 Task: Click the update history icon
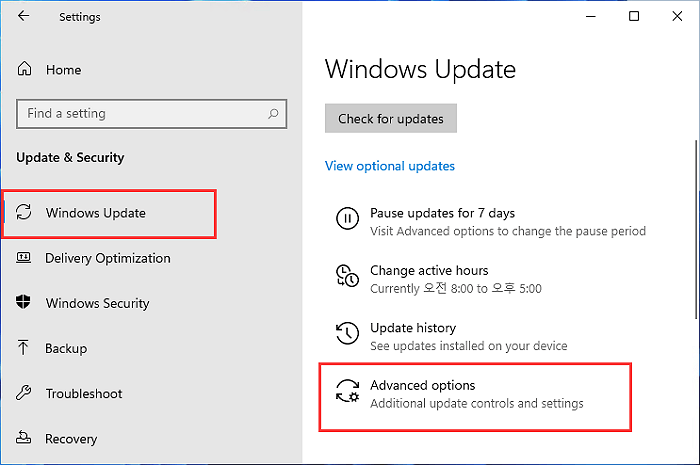[x=347, y=334]
